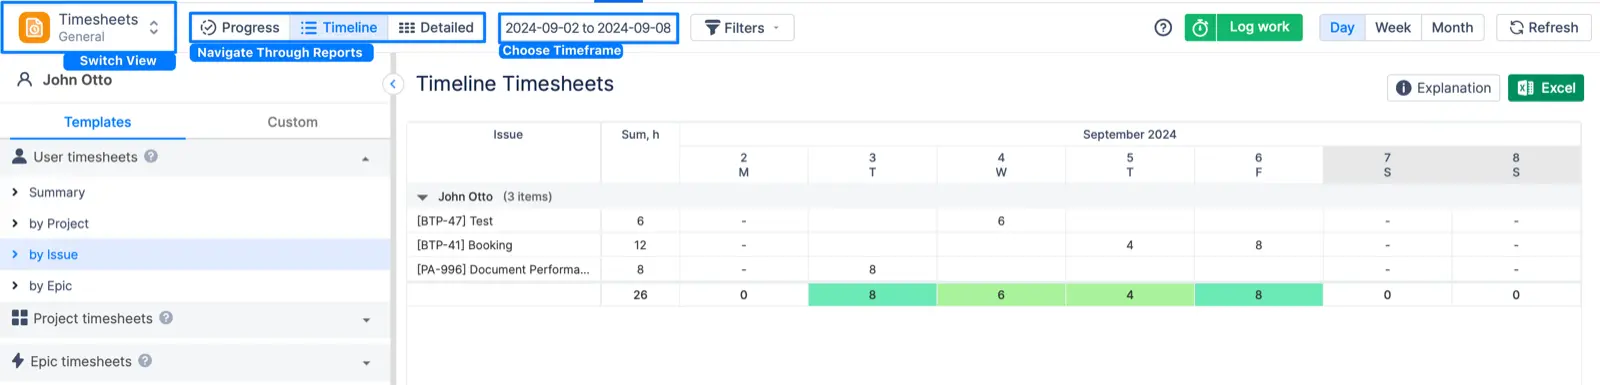The image size is (1600, 385).
Task: Click the green 8 total cell for Tuesday
Action: point(872,295)
